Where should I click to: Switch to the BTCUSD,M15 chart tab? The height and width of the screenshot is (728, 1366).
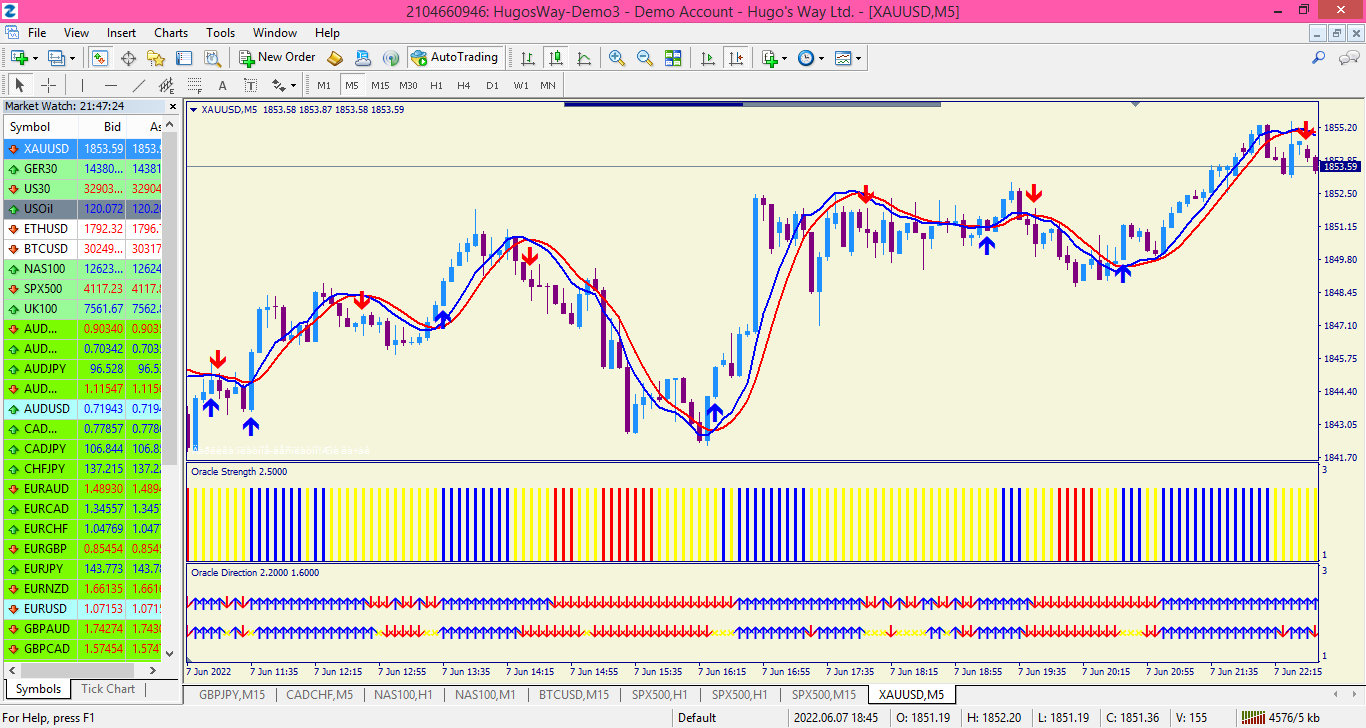coord(574,694)
